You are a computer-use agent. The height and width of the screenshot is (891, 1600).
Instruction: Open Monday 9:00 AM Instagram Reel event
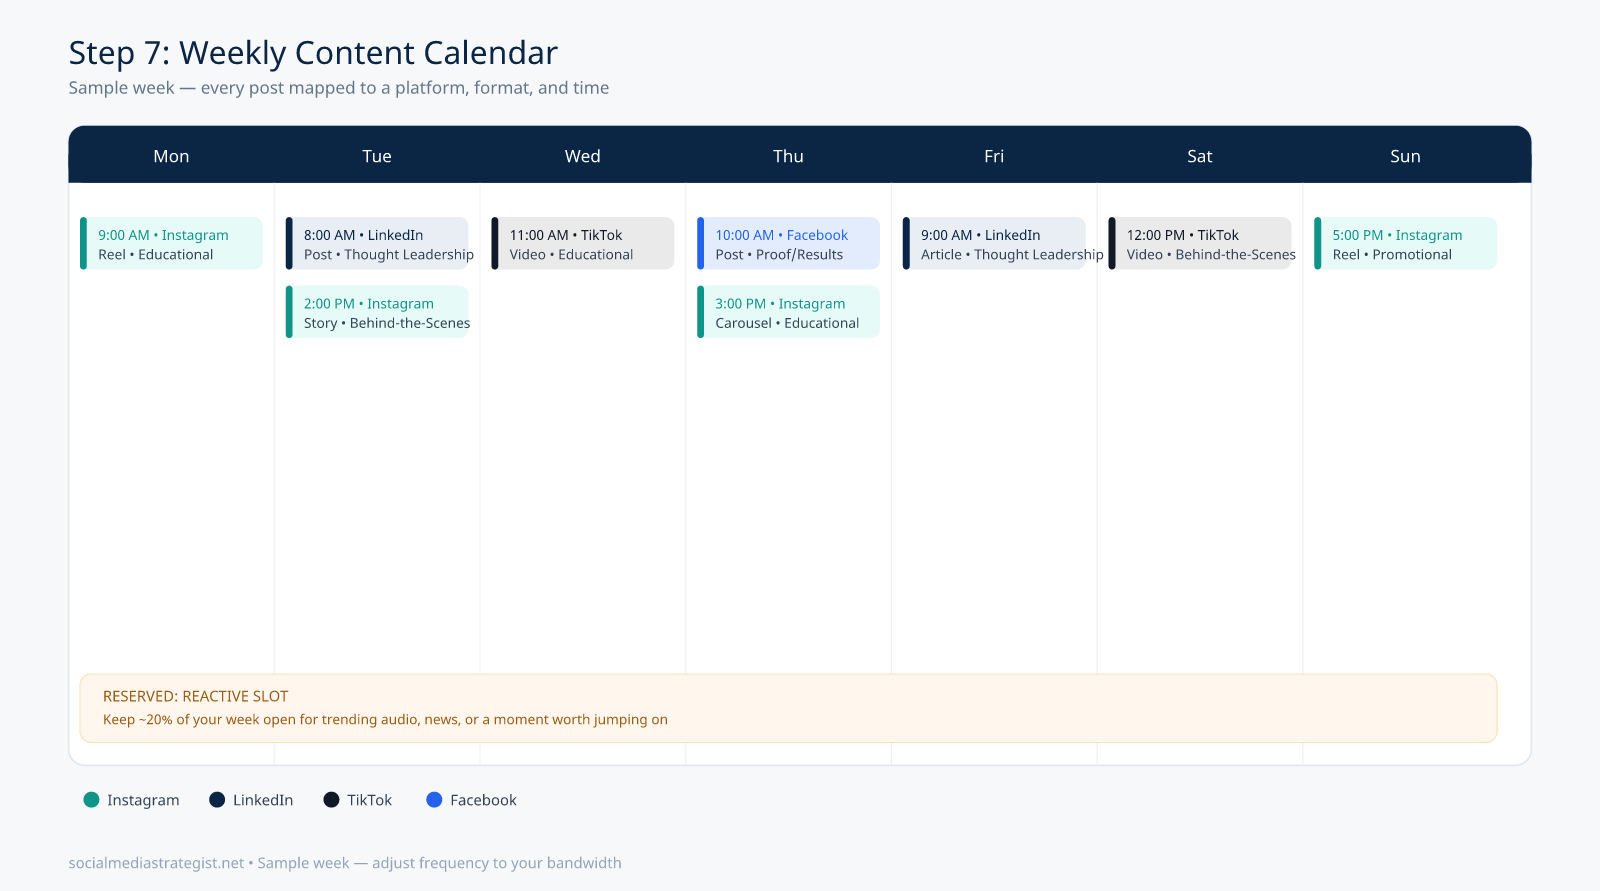[171, 243]
